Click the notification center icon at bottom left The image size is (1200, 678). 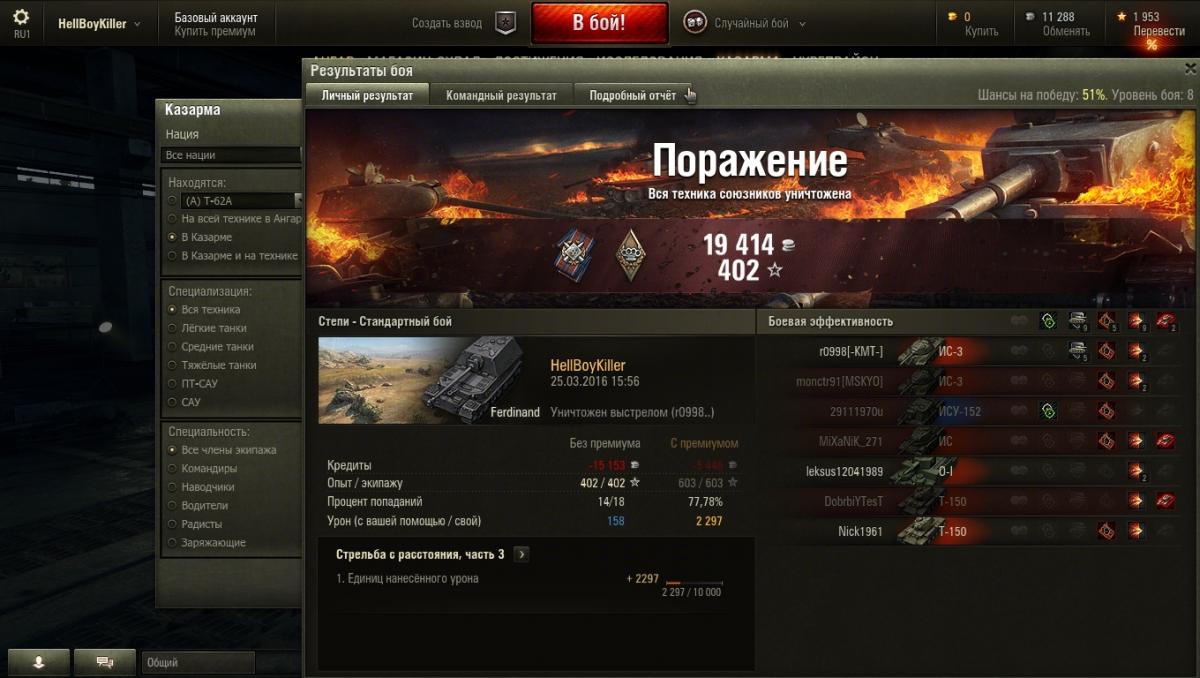coord(39,662)
